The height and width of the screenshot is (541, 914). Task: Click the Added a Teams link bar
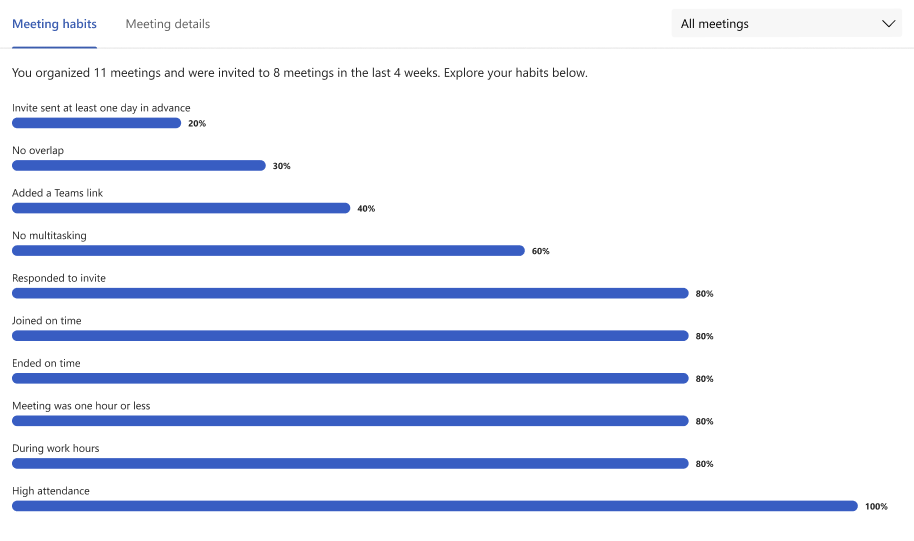[x=181, y=208]
